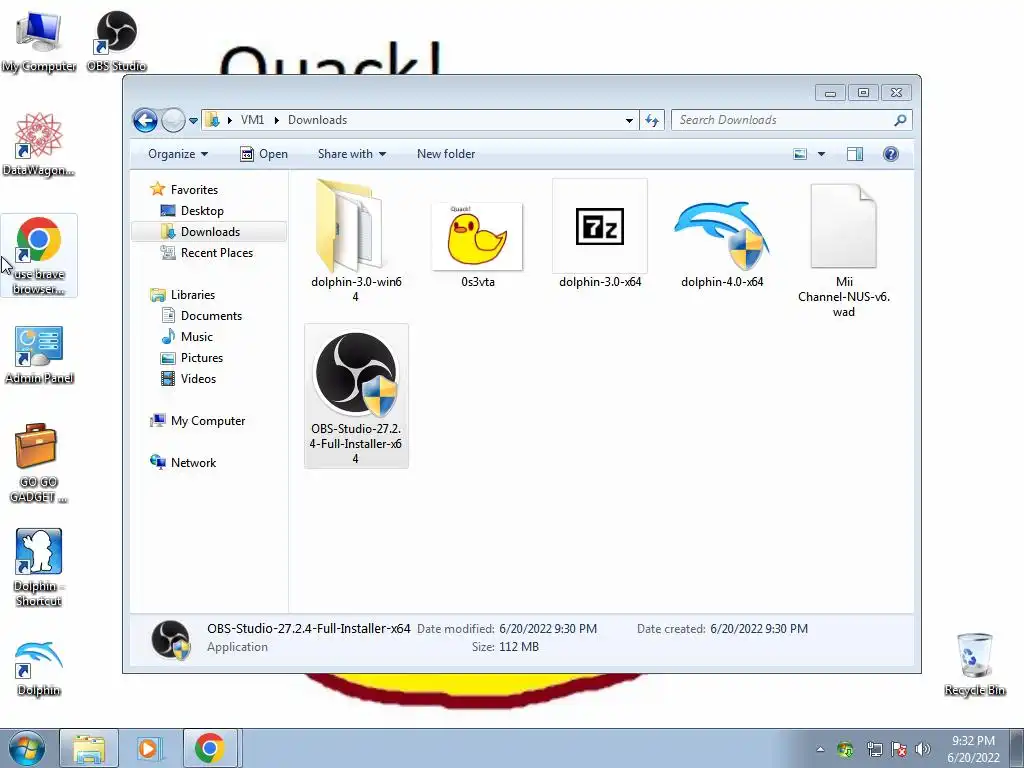Image resolution: width=1024 pixels, height=768 pixels.
Task: Launch Windows Media Player from taskbar
Action: pos(149,748)
